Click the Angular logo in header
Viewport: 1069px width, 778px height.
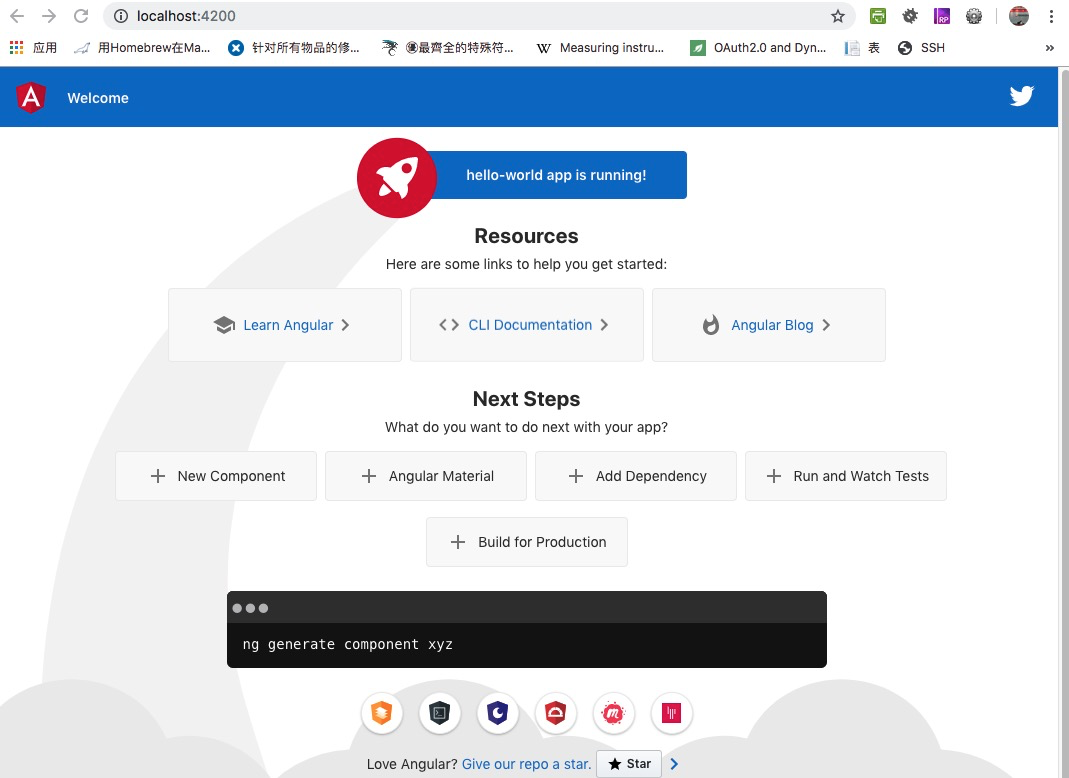point(31,98)
